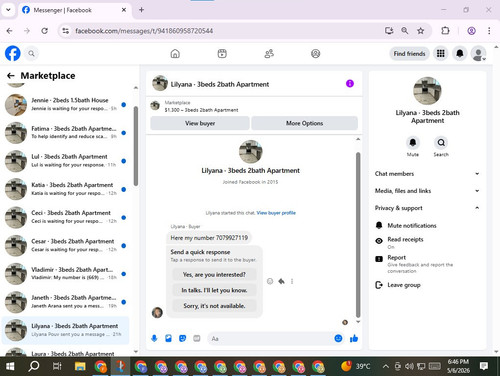The width and height of the screenshot is (500, 376).
Task: Choose a GIF icon
Action: pos(197,339)
